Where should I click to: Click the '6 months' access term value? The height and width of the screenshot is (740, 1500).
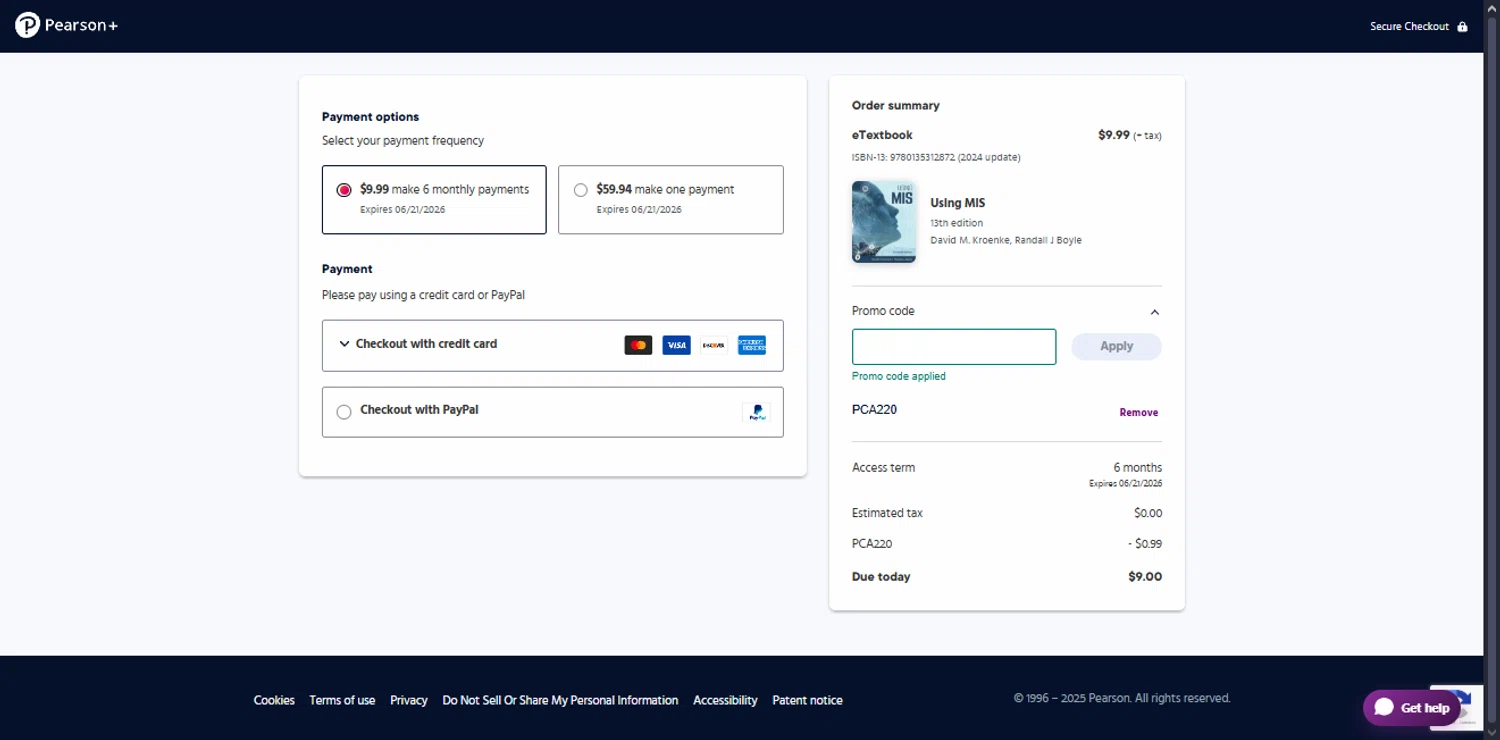pyautogui.click(x=1138, y=468)
